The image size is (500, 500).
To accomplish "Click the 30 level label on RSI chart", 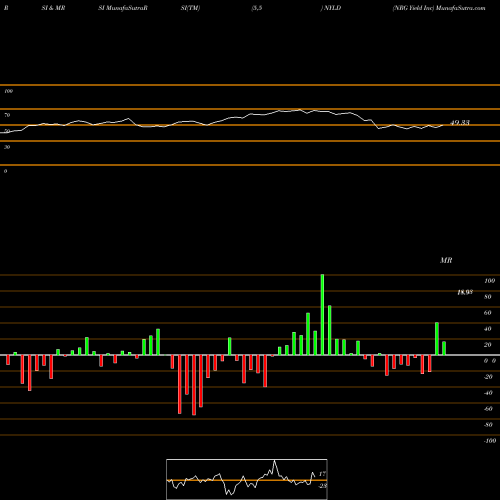I will click(x=7, y=147).
